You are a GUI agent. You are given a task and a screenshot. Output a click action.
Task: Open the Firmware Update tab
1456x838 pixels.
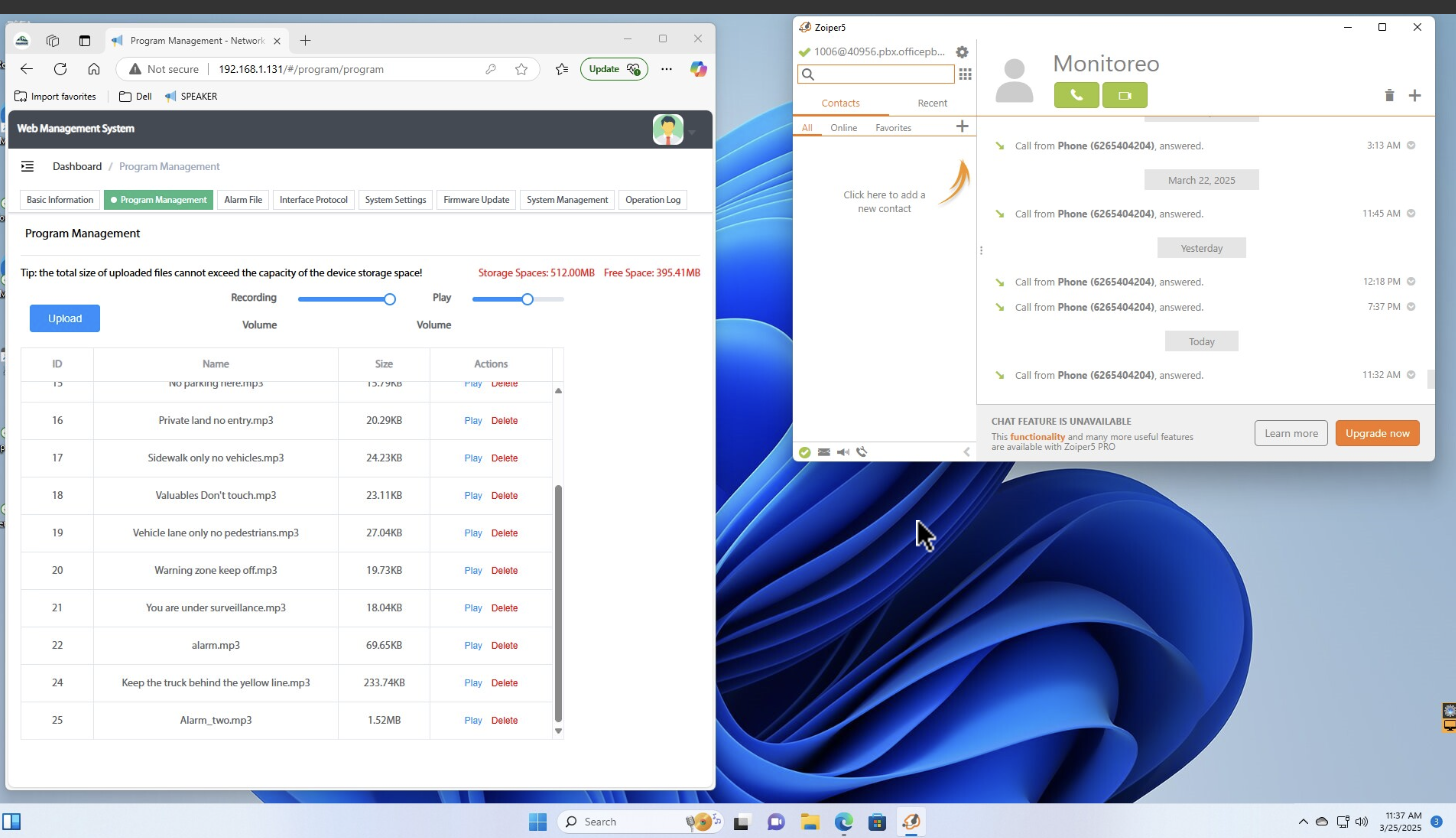476,200
